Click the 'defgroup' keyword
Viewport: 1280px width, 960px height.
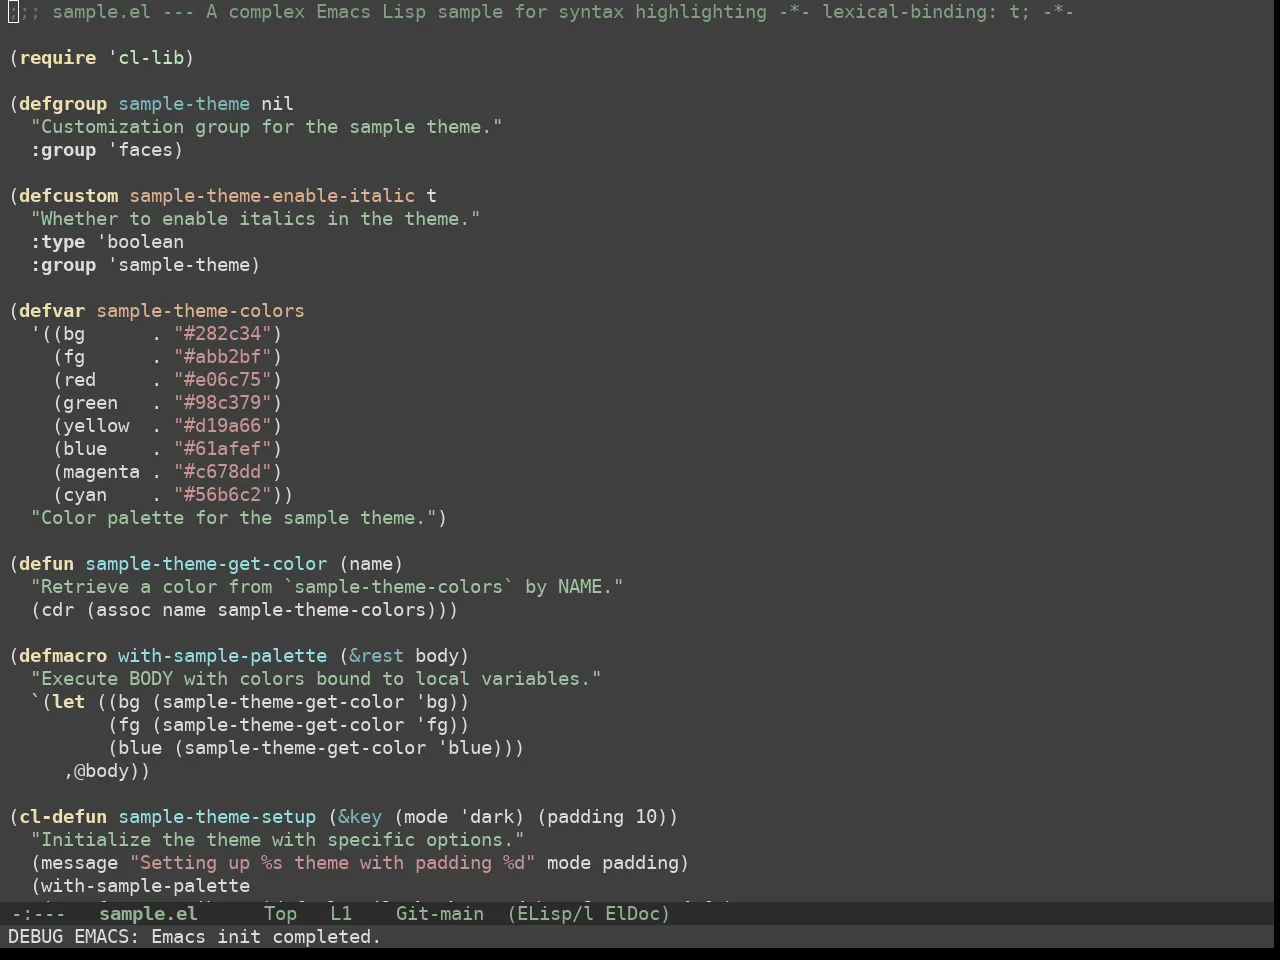pos(63,104)
